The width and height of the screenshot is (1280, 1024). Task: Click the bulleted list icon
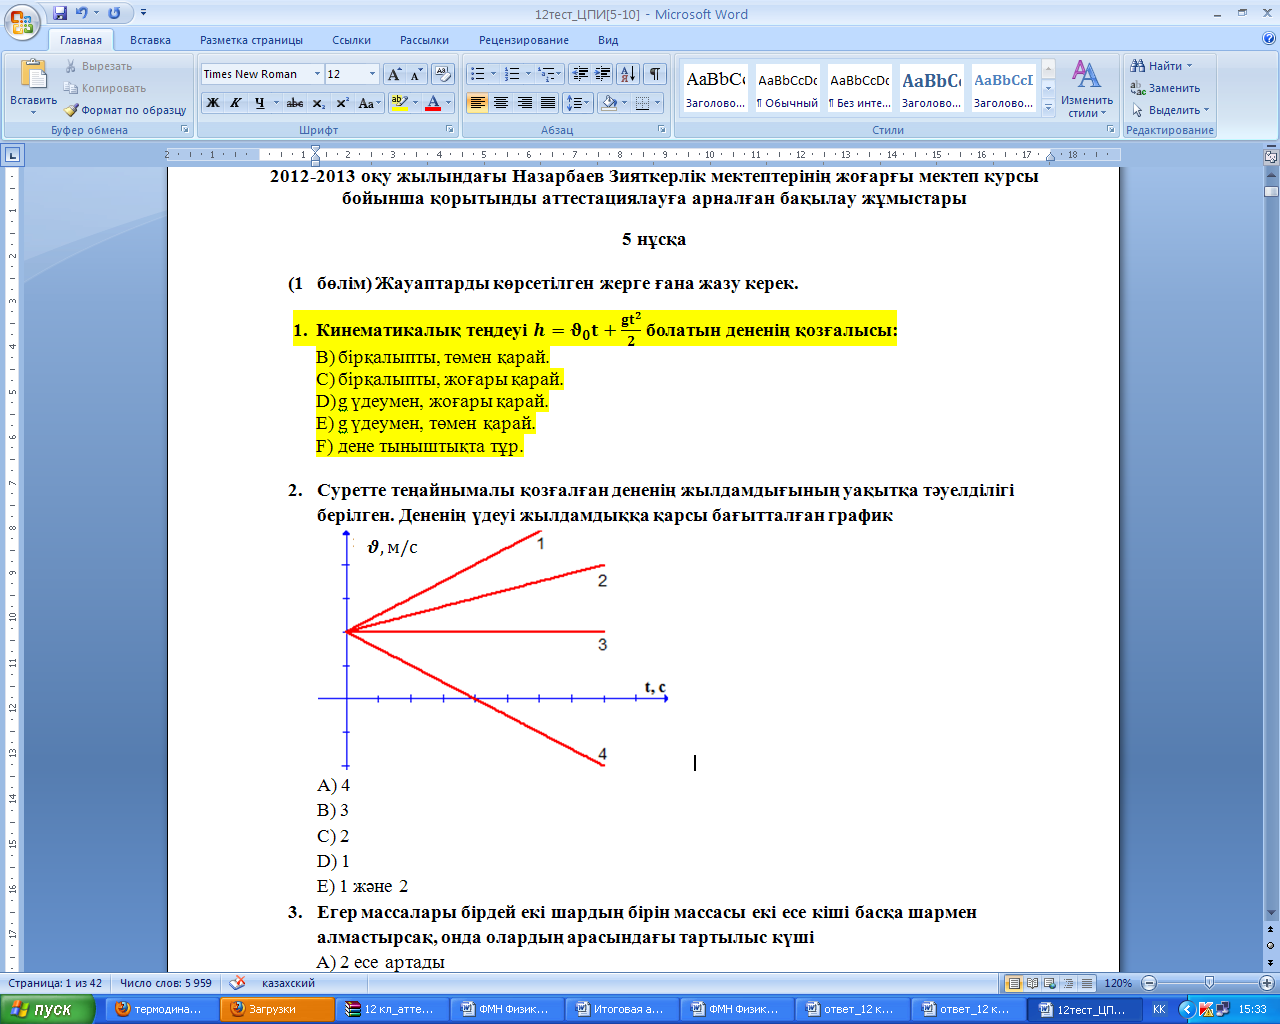click(477, 74)
